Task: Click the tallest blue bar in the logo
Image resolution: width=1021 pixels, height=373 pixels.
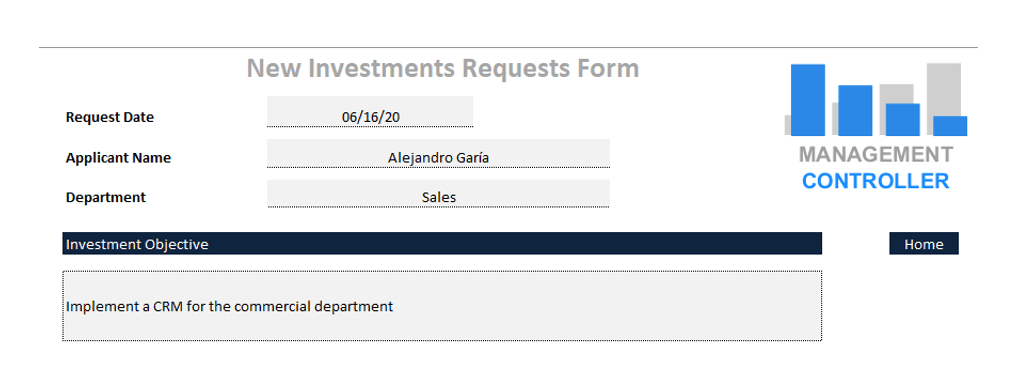Action: 807,100
